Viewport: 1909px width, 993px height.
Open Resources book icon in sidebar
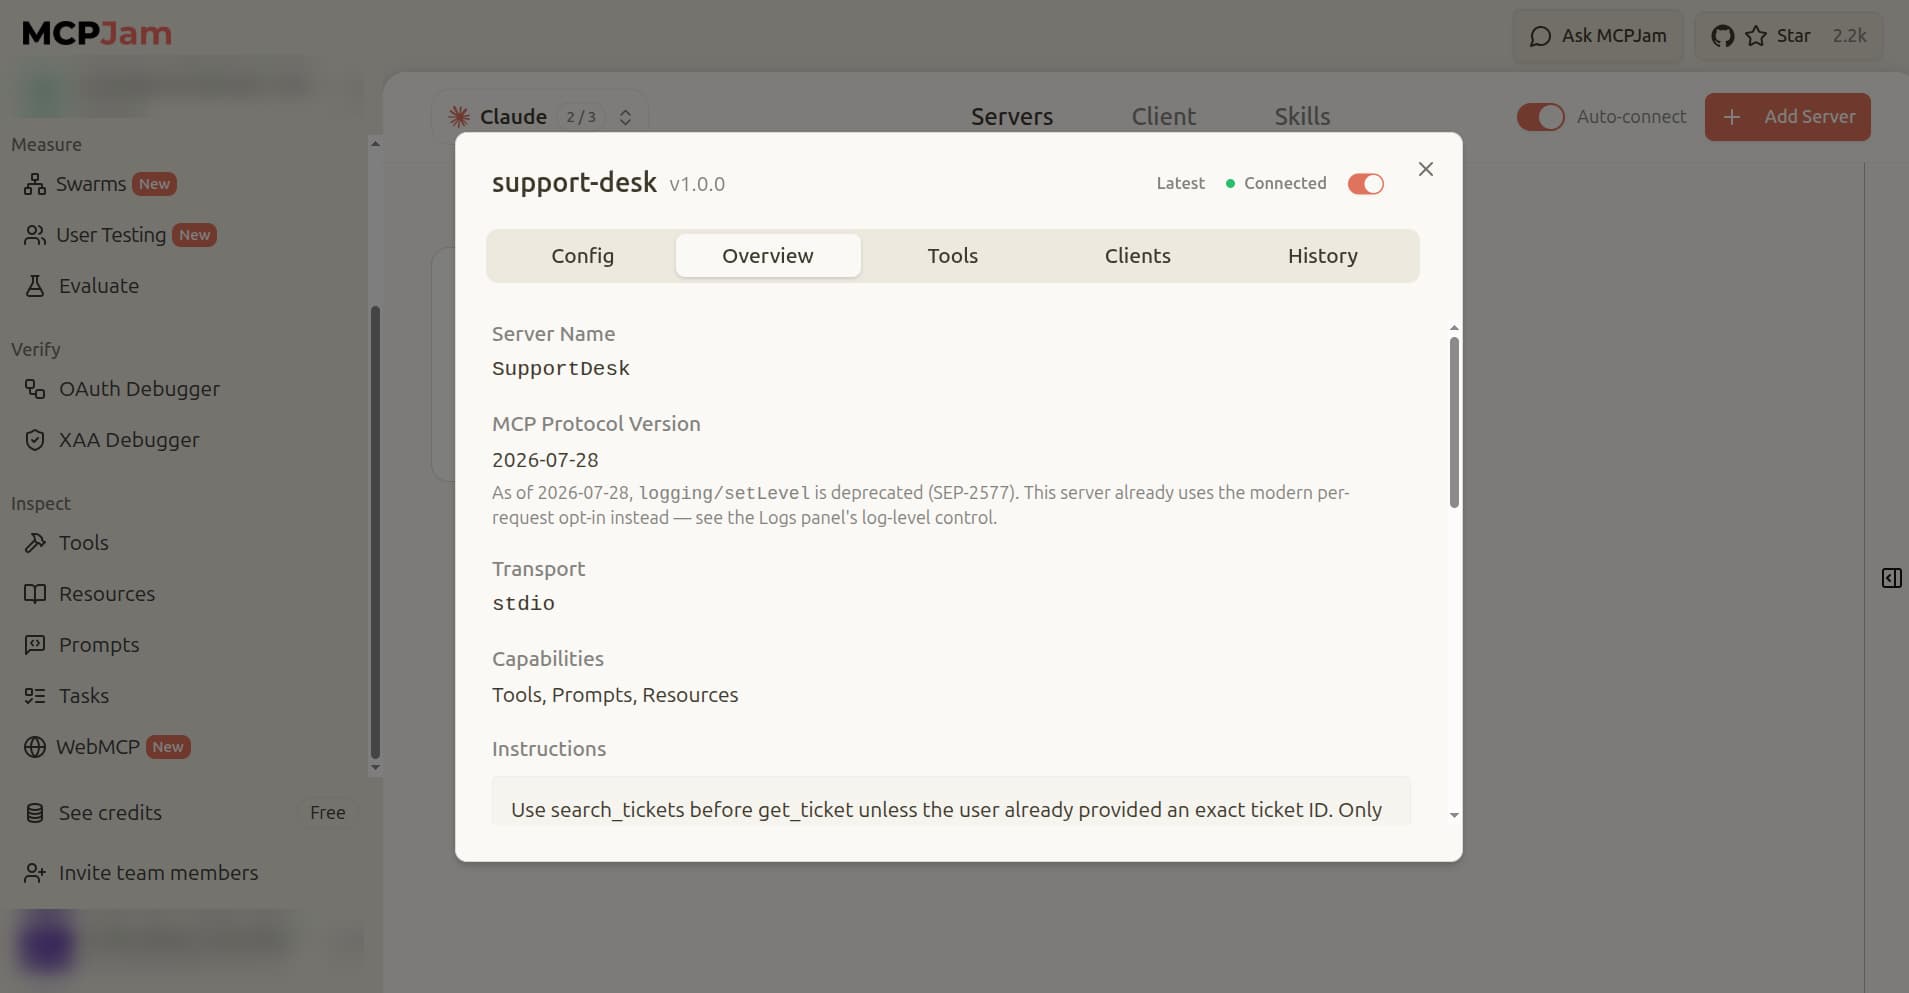pyautogui.click(x=35, y=594)
